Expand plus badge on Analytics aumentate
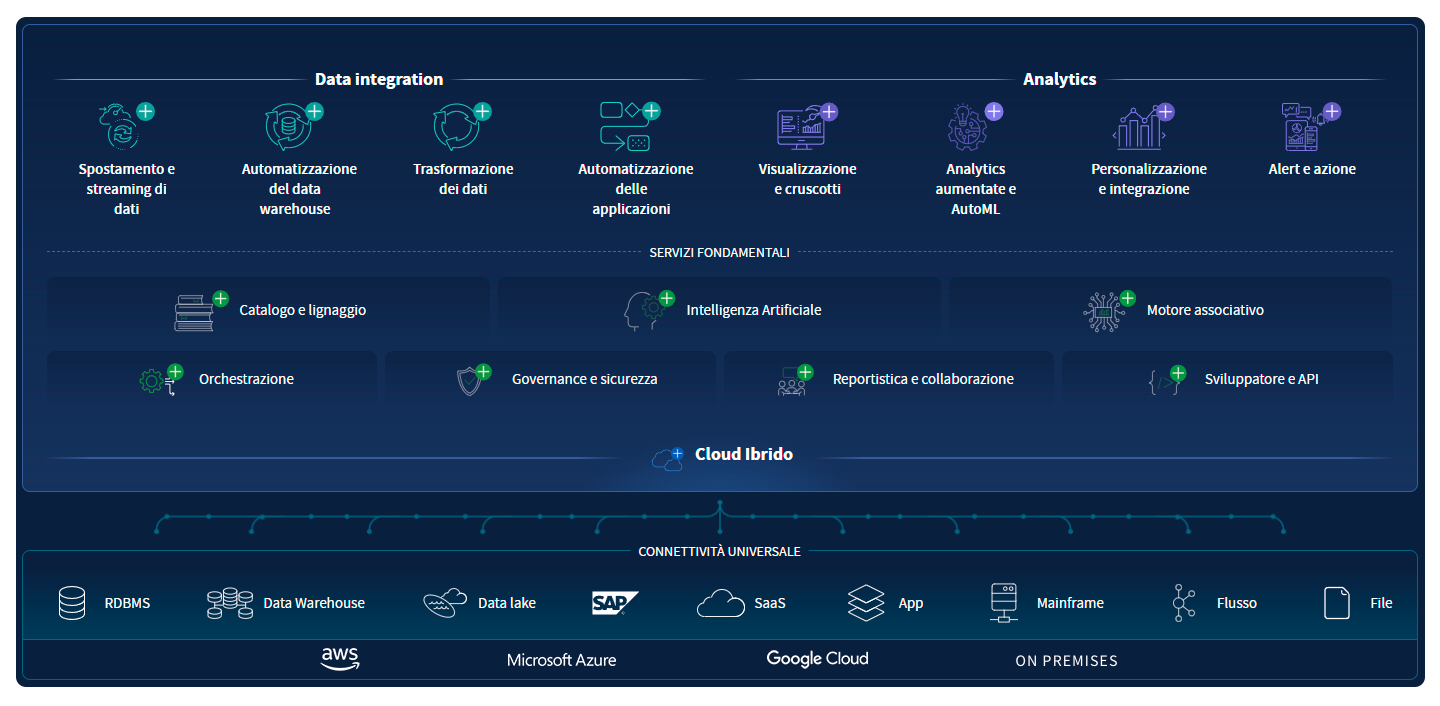The image size is (1440, 706). coord(994,111)
